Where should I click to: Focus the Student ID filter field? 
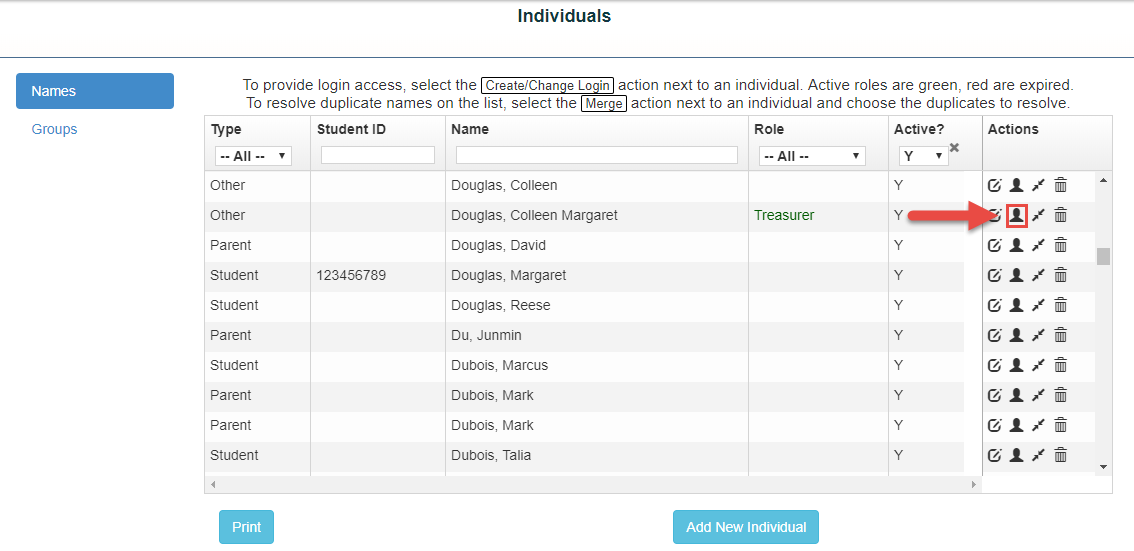click(378, 155)
